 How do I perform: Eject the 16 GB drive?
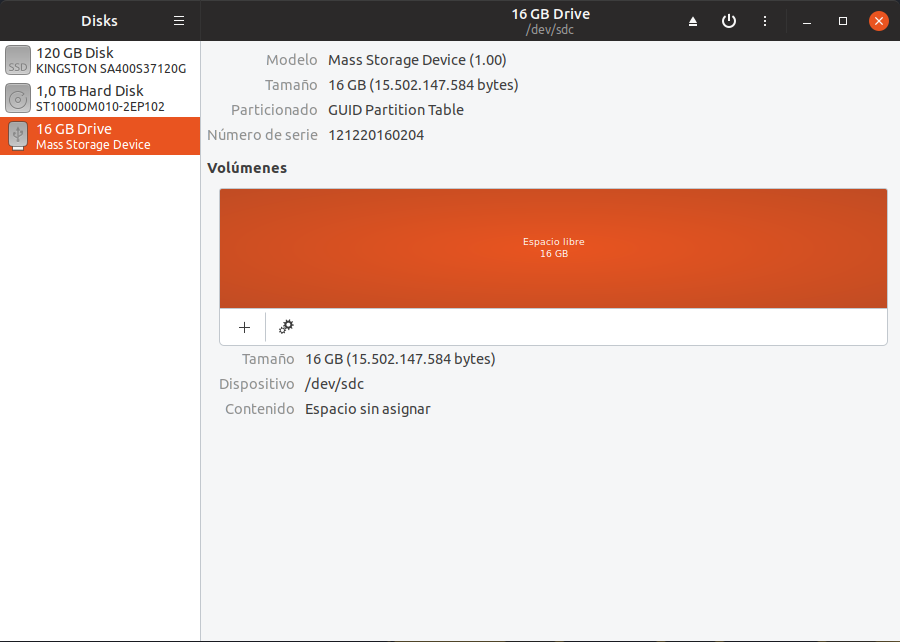pos(694,21)
